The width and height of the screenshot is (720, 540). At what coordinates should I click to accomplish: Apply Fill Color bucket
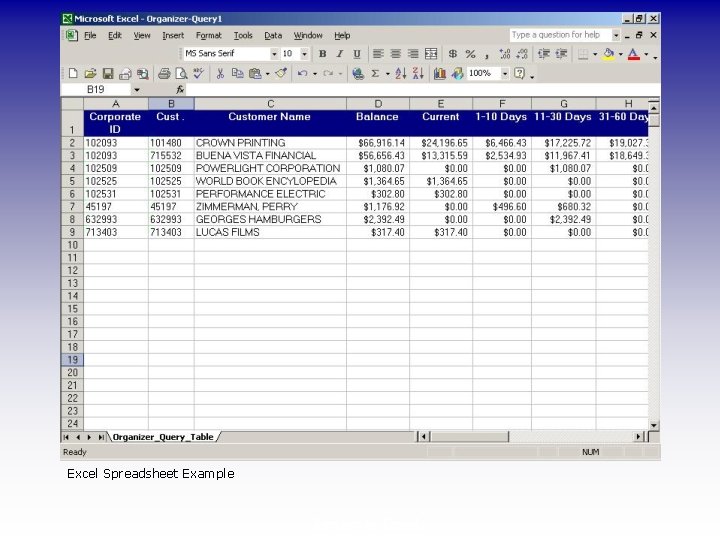[x=609, y=54]
